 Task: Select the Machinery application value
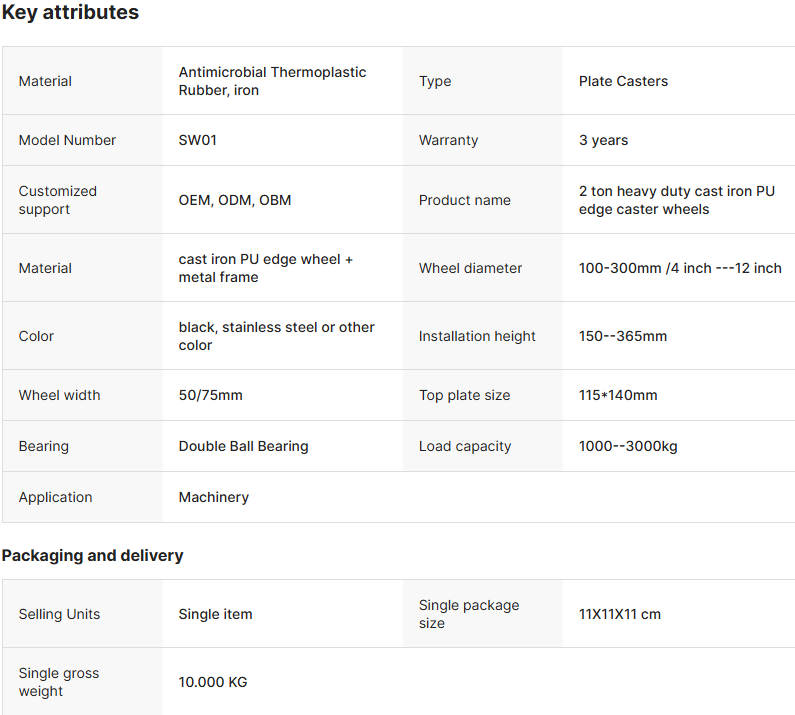point(213,497)
